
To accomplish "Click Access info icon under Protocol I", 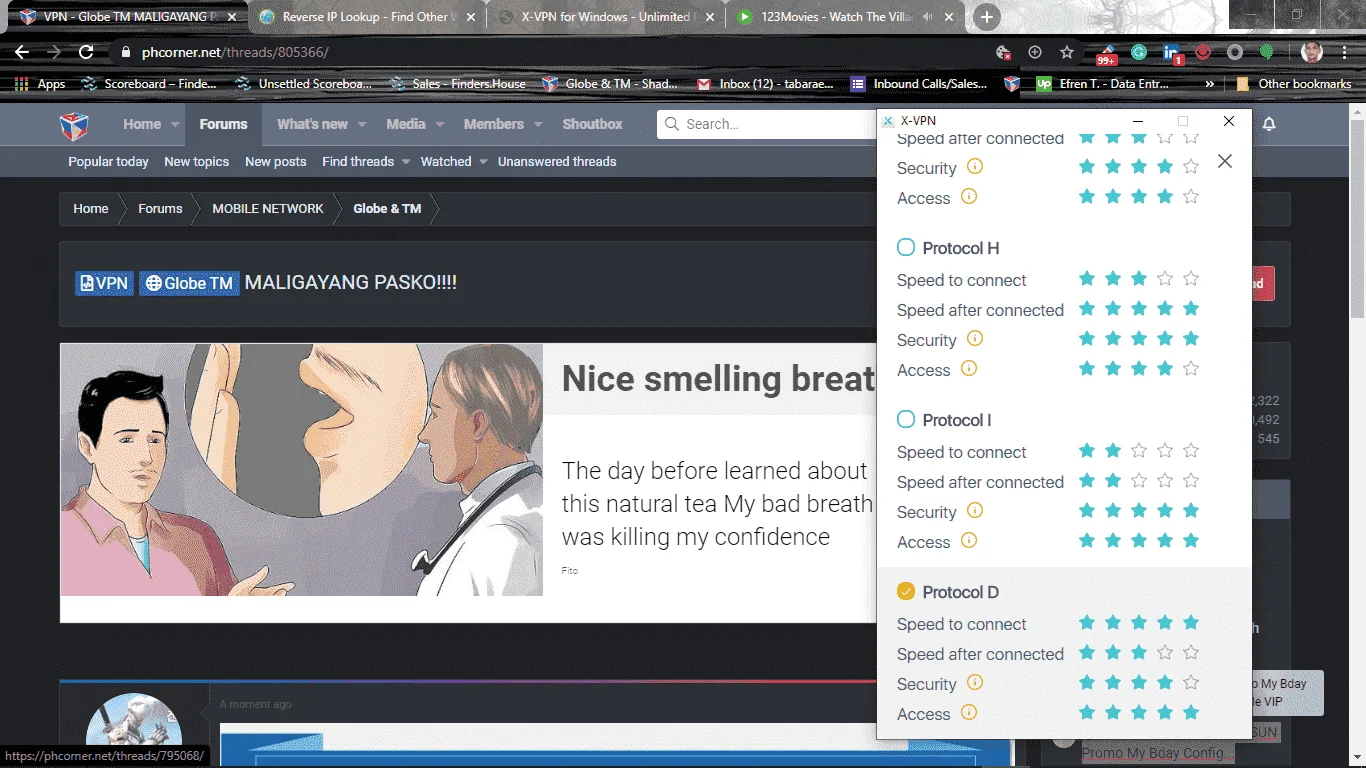I will [968, 541].
